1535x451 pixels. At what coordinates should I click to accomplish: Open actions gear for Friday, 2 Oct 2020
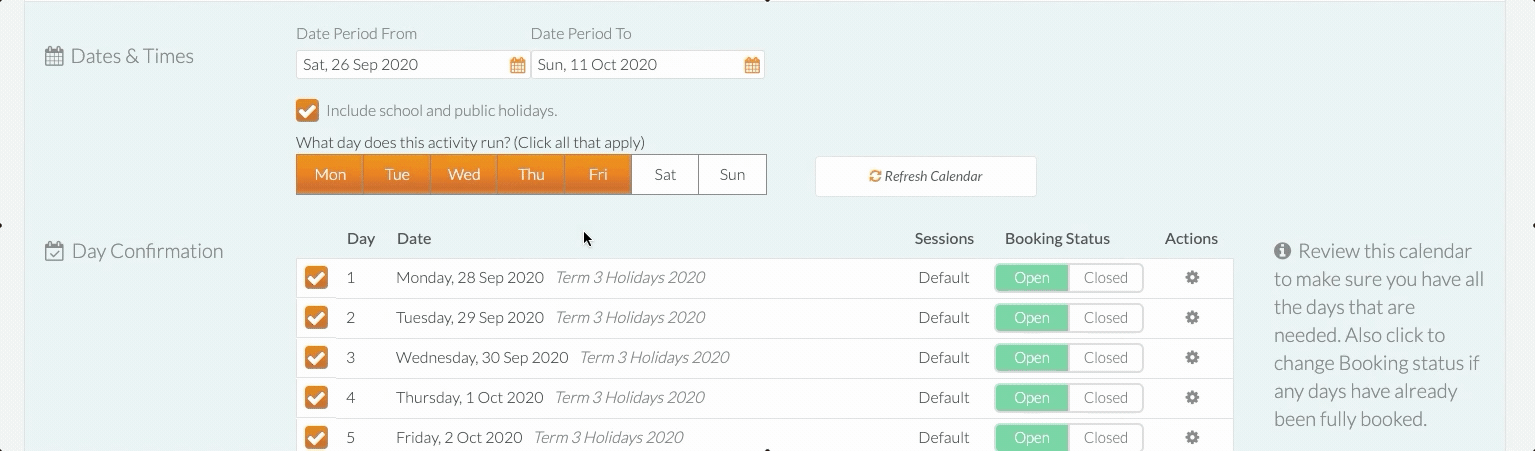1192,437
